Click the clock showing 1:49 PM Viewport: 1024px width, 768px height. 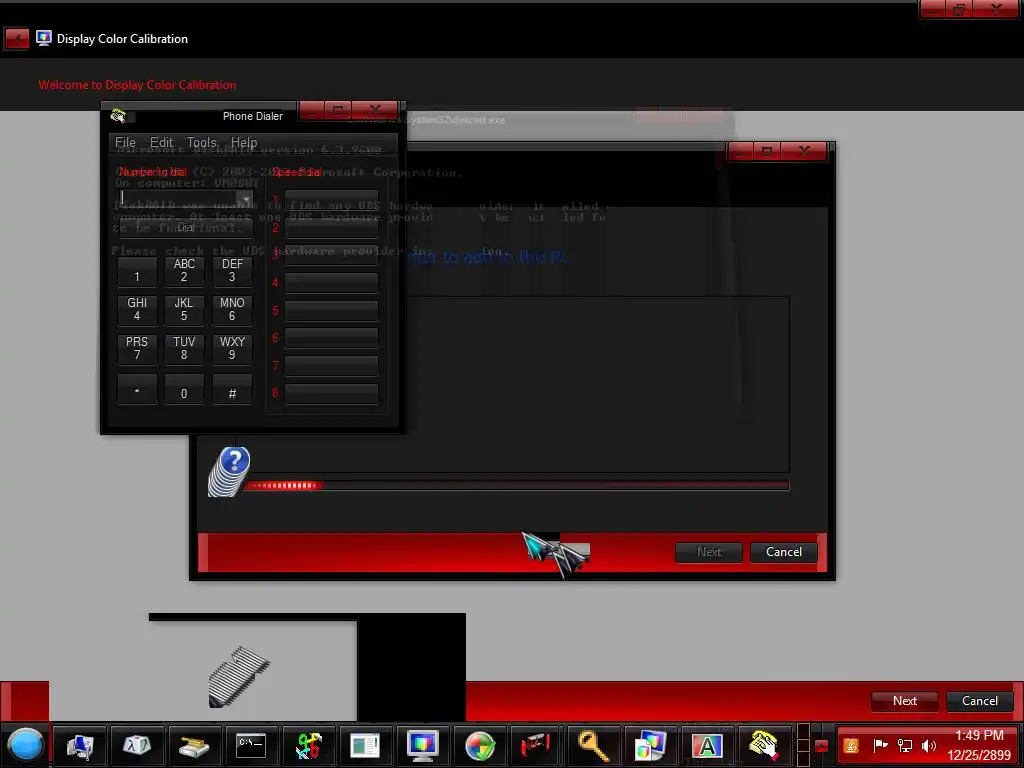(x=979, y=735)
